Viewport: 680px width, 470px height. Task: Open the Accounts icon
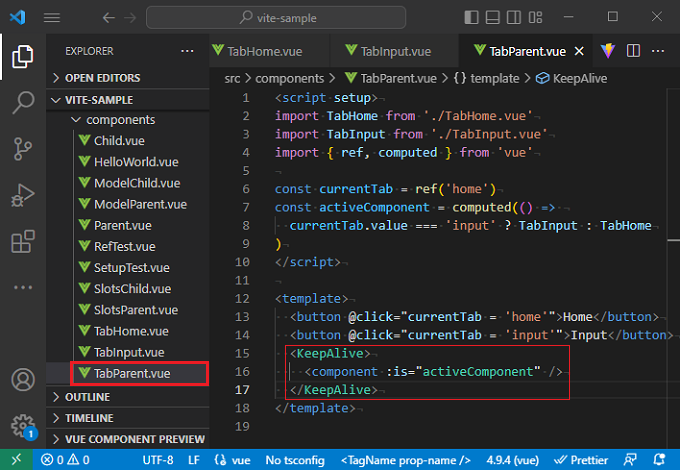pyautogui.click(x=23, y=380)
